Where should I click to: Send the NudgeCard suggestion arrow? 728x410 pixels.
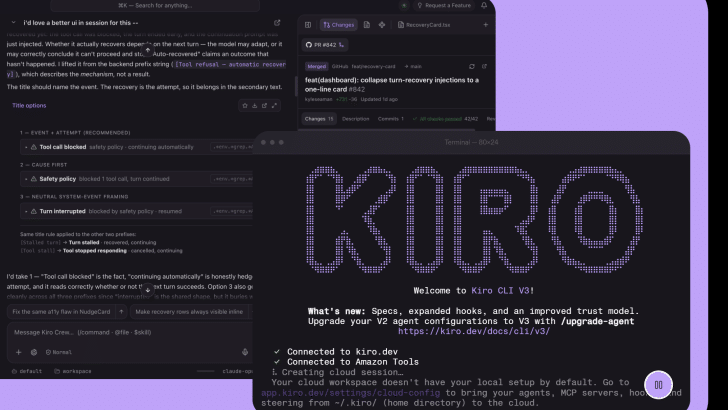click(x=121, y=312)
